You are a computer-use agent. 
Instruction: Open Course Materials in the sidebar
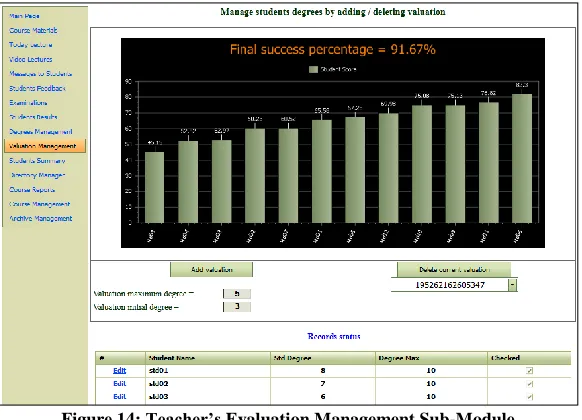coord(33,30)
